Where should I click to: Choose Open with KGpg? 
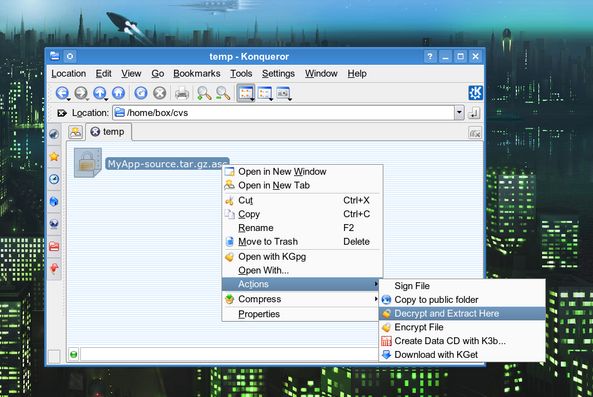(302, 257)
